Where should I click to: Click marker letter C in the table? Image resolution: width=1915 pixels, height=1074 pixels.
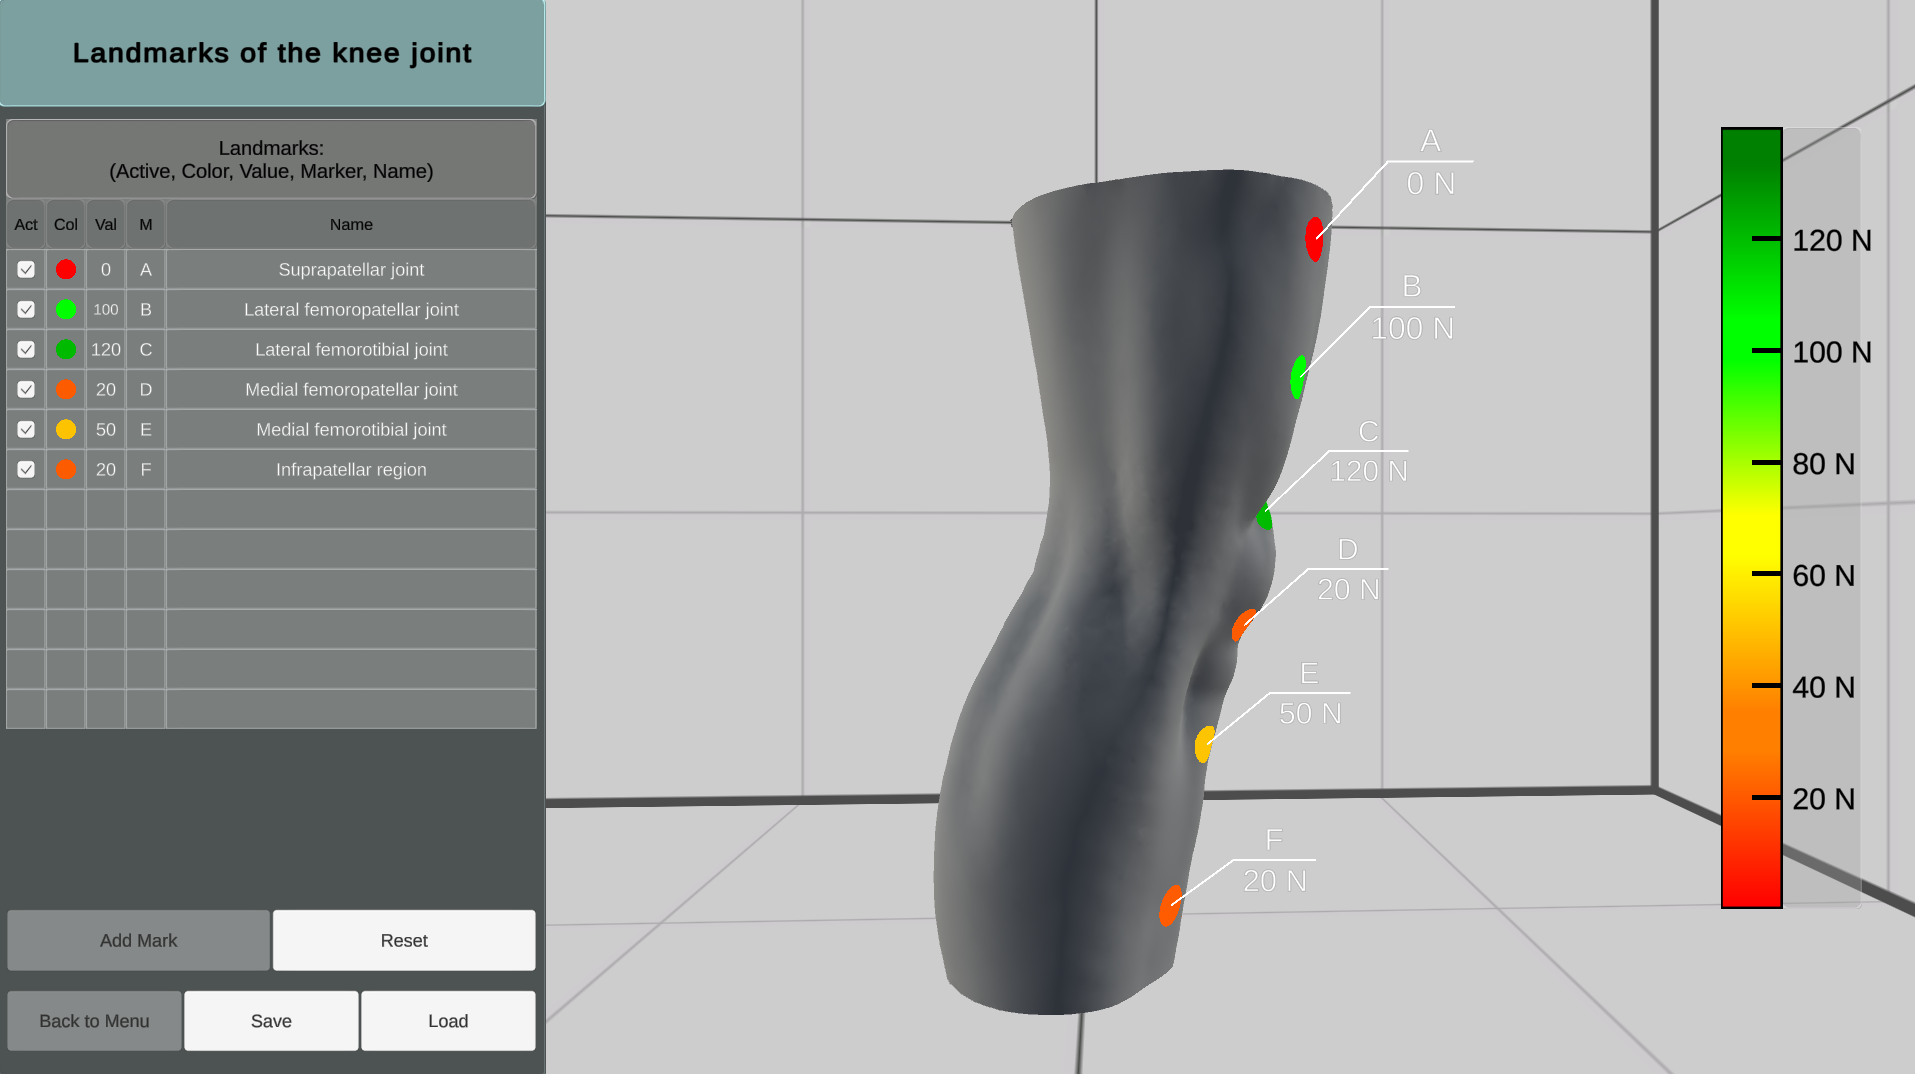pyautogui.click(x=146, y=350)
